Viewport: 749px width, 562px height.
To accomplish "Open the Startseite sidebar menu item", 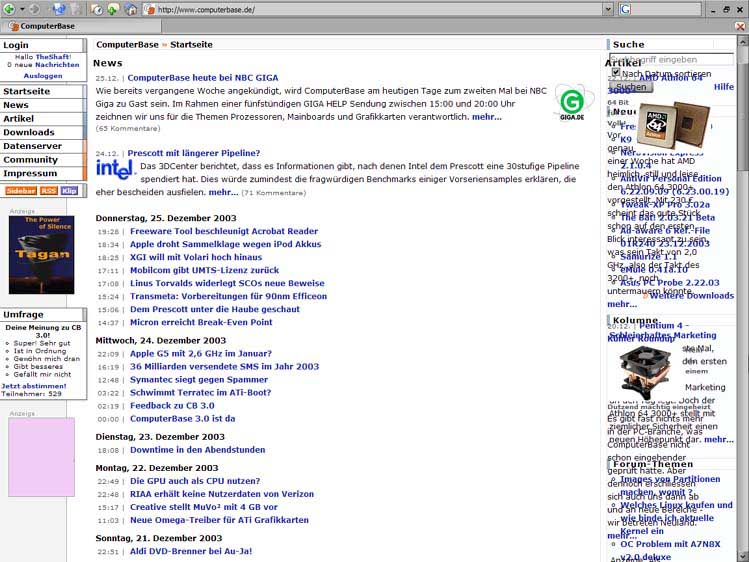I will pos(43,91).
